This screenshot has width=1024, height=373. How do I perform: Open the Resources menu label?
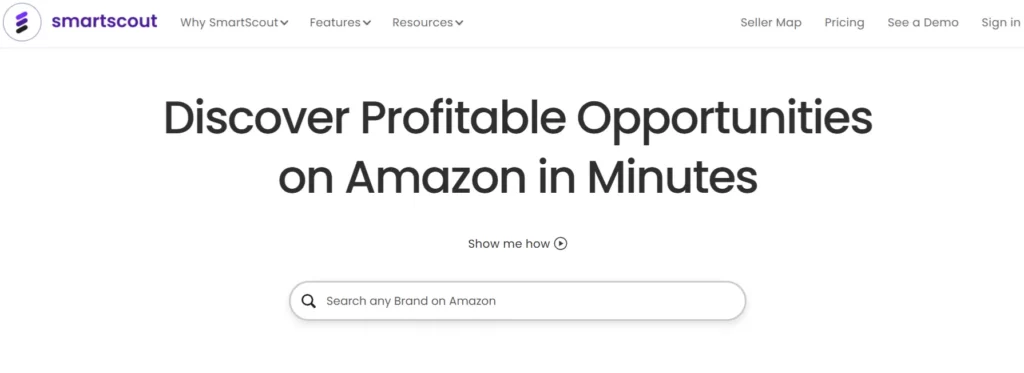pyautogui.click(x=423, y=22)
